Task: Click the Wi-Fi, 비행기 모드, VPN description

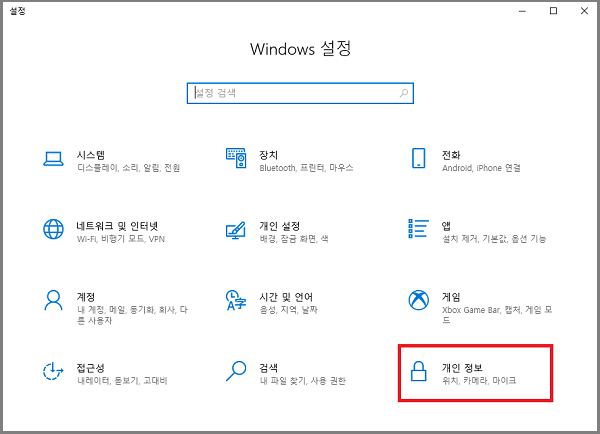Action: [x=121, y=239]
